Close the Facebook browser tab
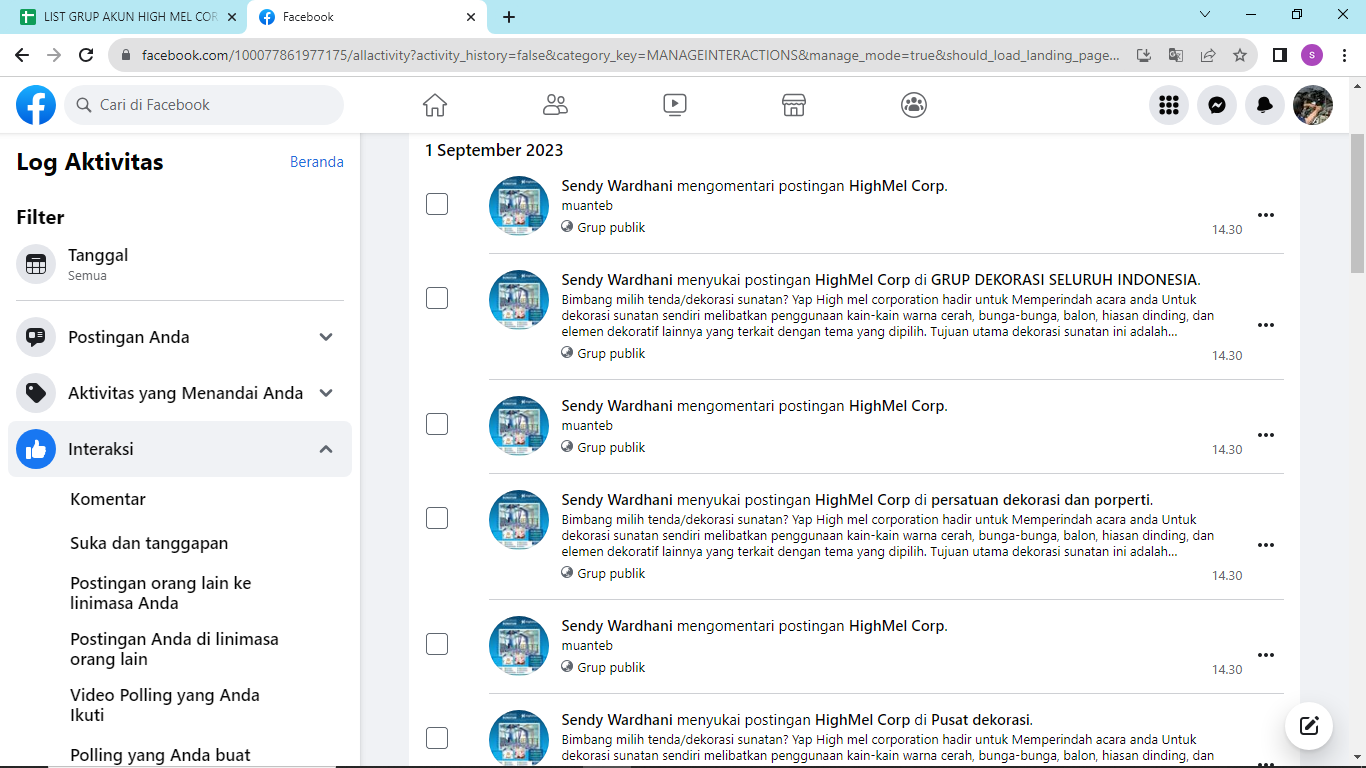1366x768 pixels. click(x=471, y=17)
